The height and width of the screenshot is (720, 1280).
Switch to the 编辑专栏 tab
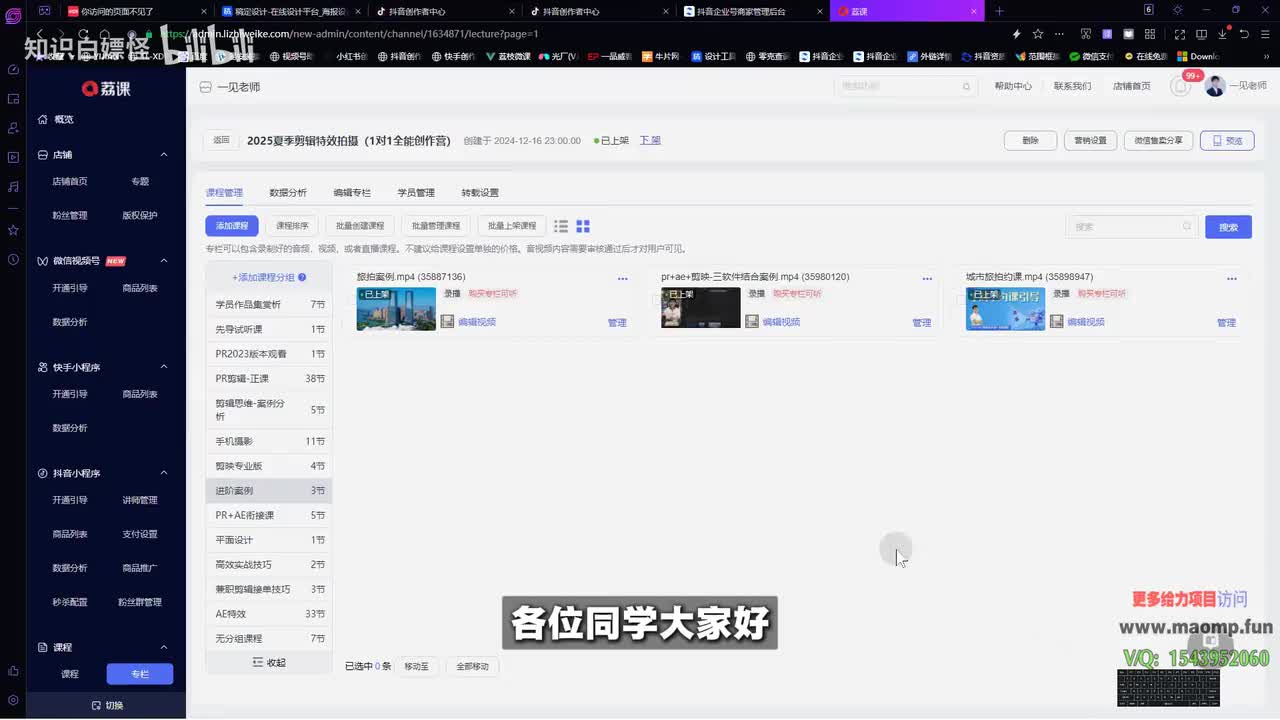pos(352,192)
